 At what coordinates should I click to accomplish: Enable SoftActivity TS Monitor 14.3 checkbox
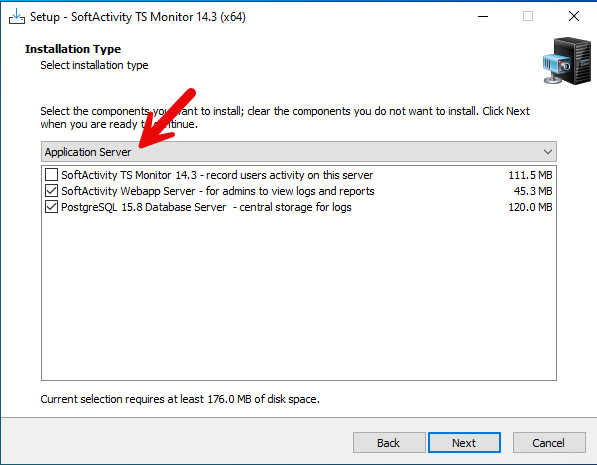pos(51,175)
